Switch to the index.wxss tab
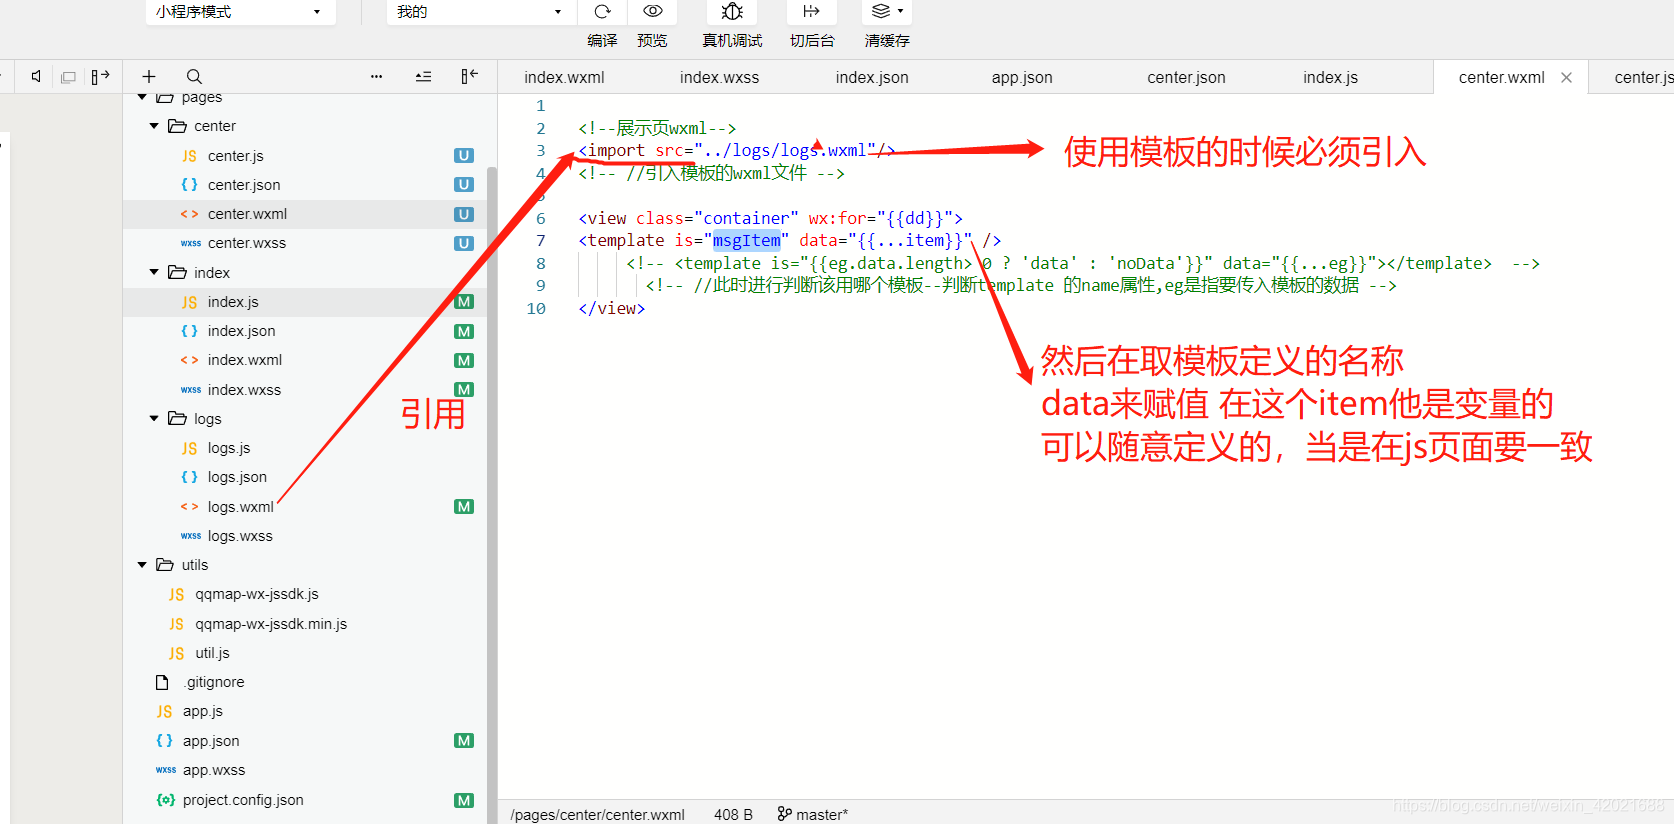Image resolution: width=1674 pixels, height=824 pixels. 719,77
